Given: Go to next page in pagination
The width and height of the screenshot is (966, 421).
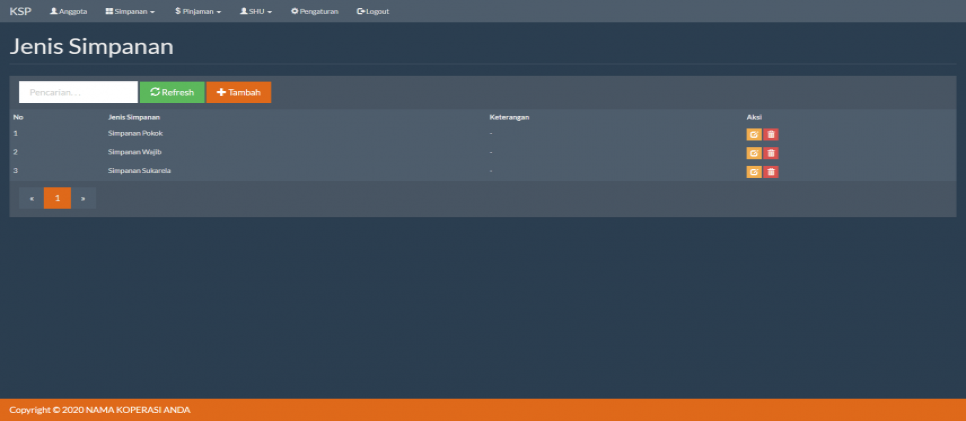Looking at the screenshot, I should (83, 198).
